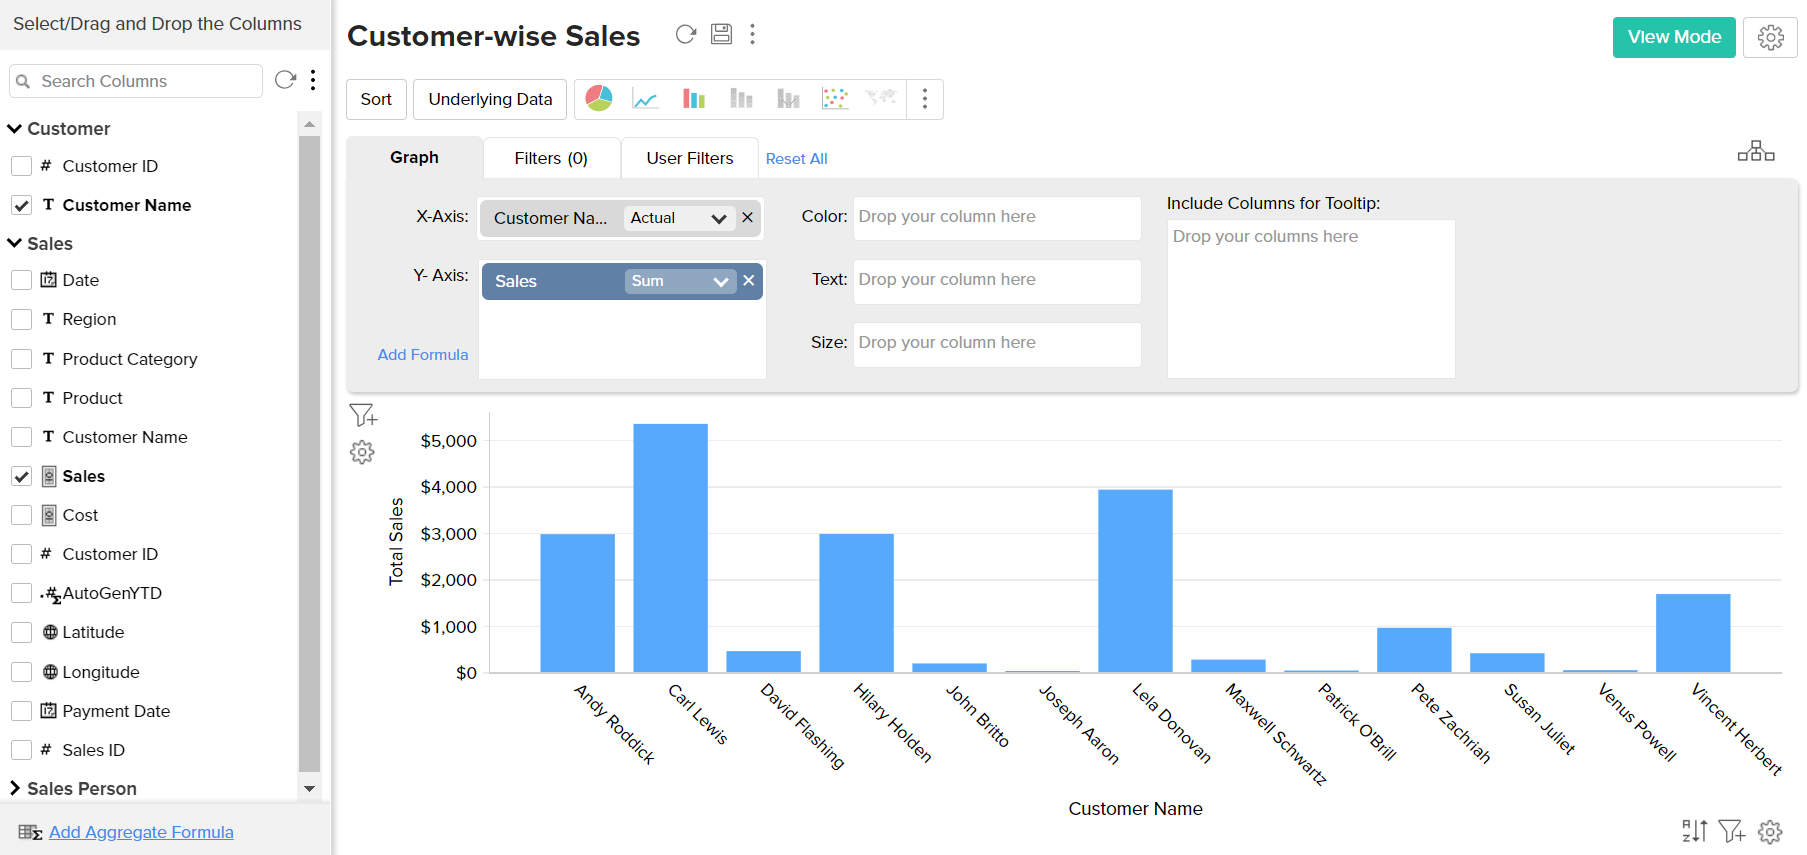Select the pie chart type icon
This screenshot has height=855, width=1807.
pyautogui.click(x=599, y=98)
